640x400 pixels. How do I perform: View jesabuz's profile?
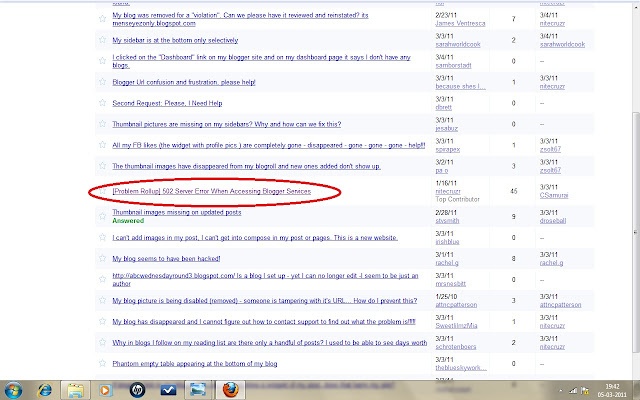pyautogui.click(x=447, y=128)
